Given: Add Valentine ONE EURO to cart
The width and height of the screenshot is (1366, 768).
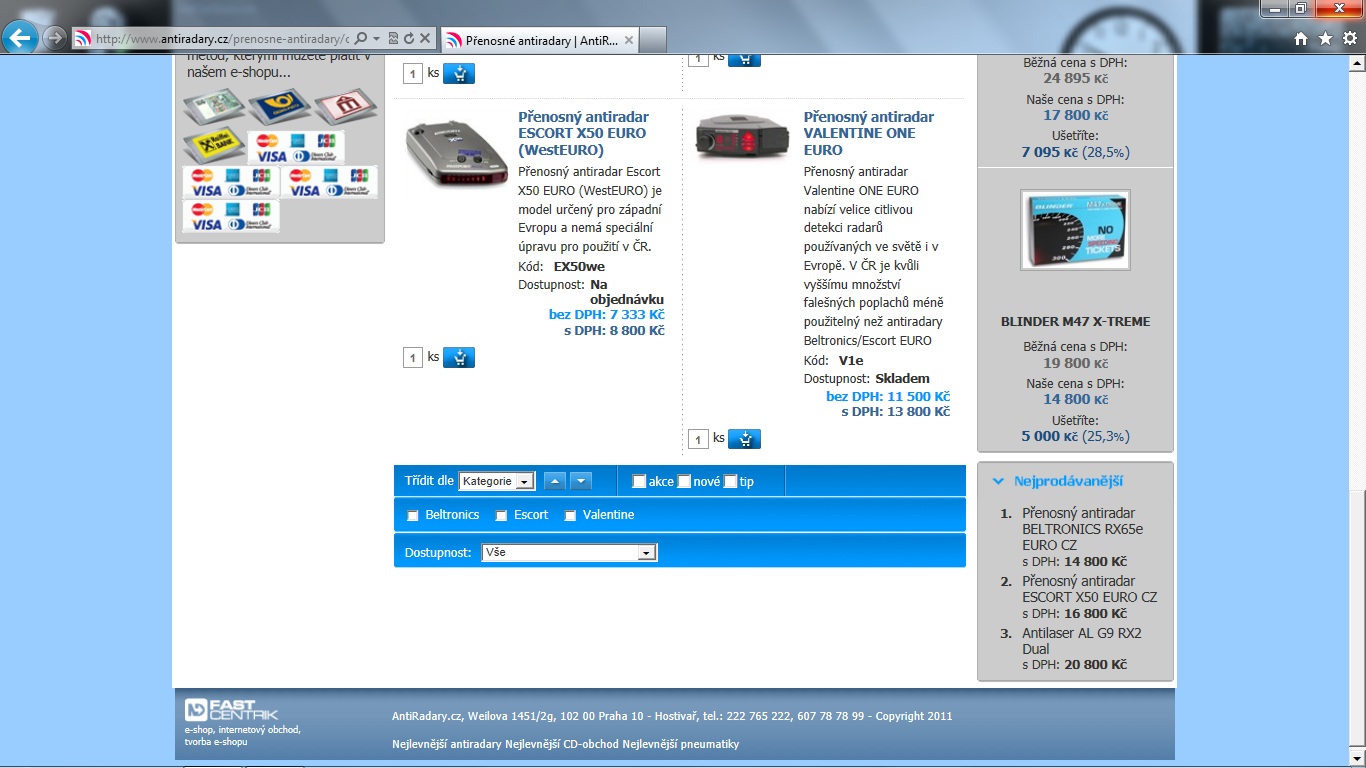Looking at the screenshot, I should tap(744, 438).
